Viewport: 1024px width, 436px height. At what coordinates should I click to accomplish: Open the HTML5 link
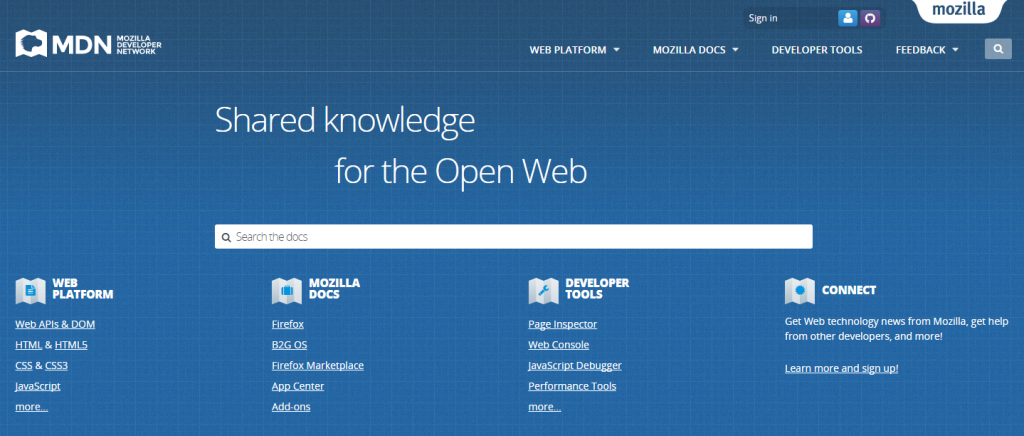[x=71, y=345]
